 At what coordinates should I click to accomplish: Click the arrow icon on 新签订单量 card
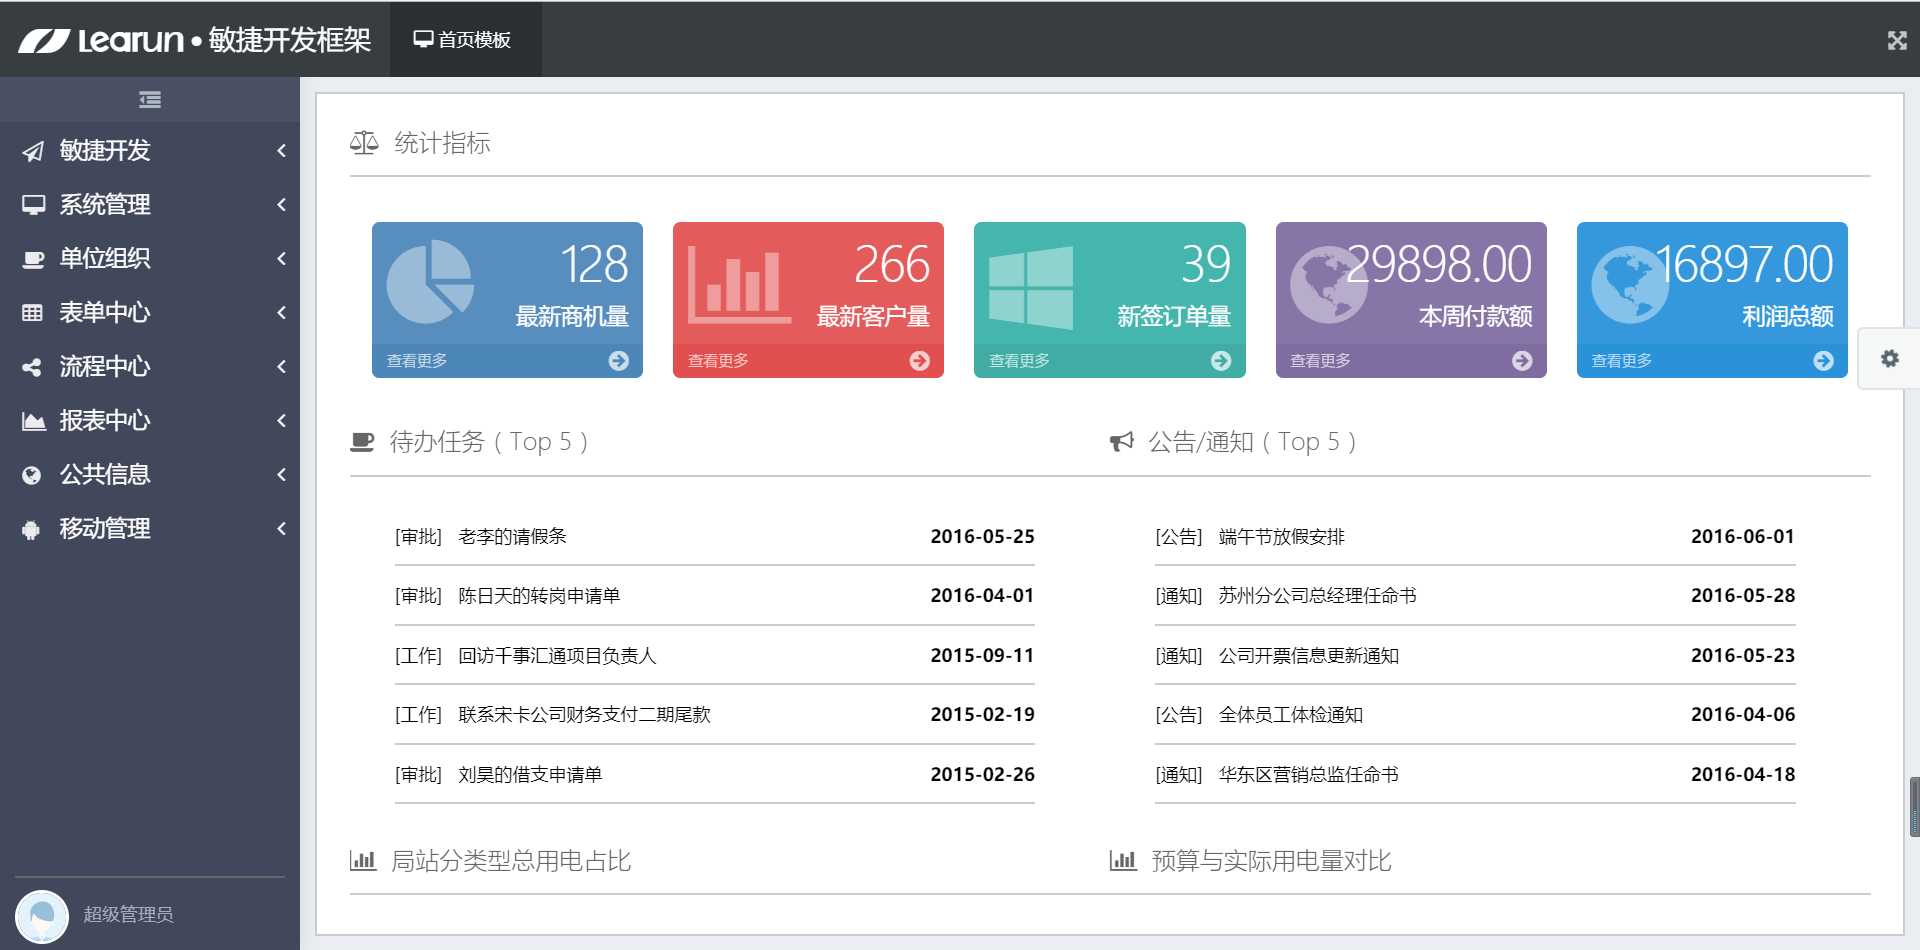coord(1221,361)
